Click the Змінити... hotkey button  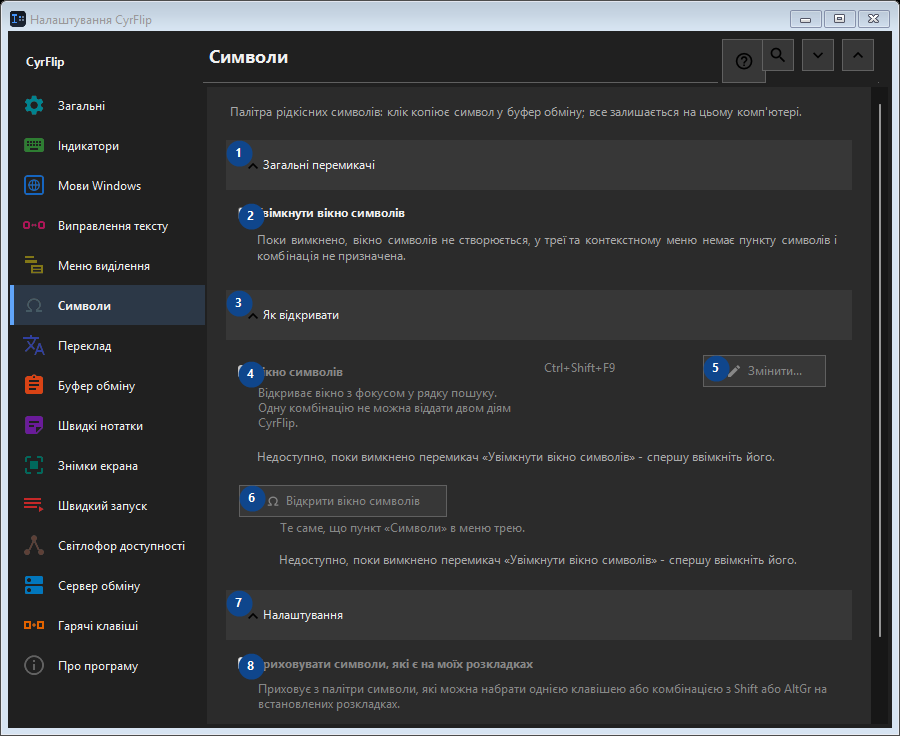(x=765, y=371)
